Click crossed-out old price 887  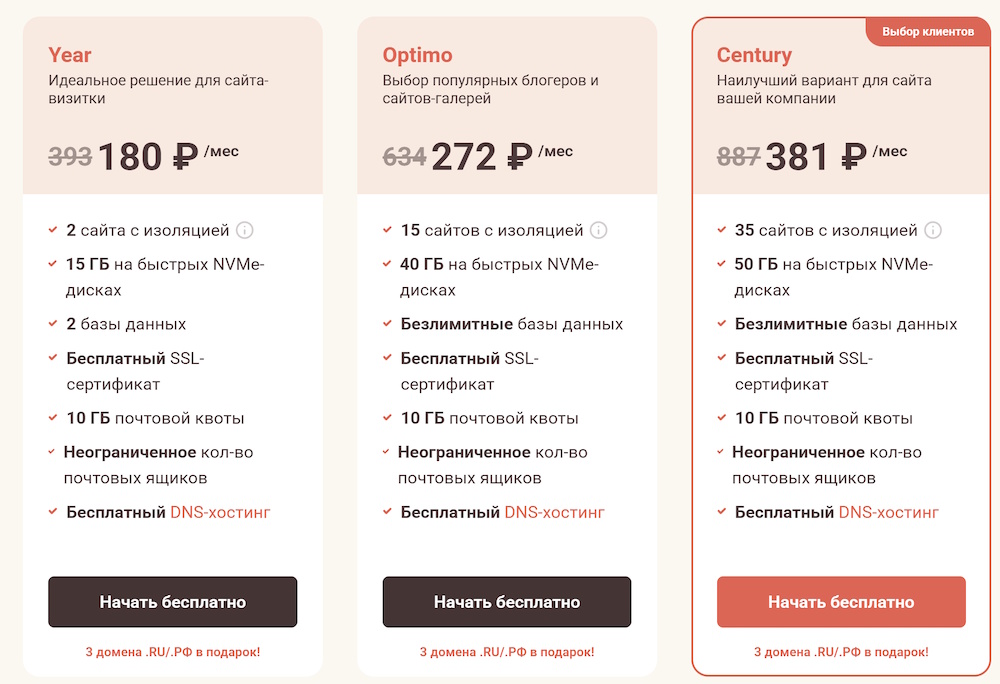click(739, 157)
